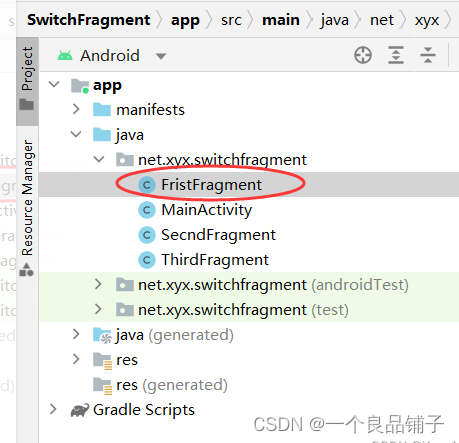Image resolution: width=459 pixels, height=443 pixels.
Task: Select the ThirdFragment class
Action: 215,260
